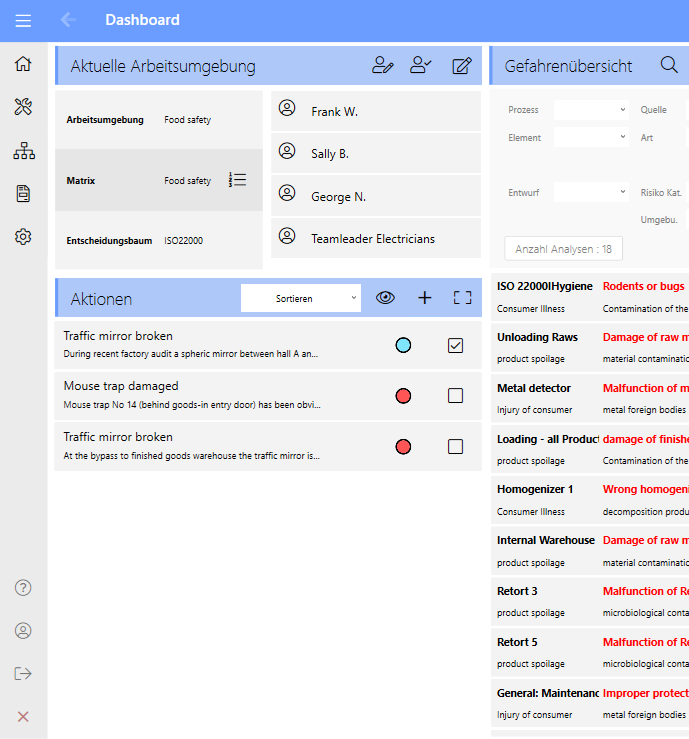Click the user checkmark icon
The image size is (689, 739).
pos(420,66)
